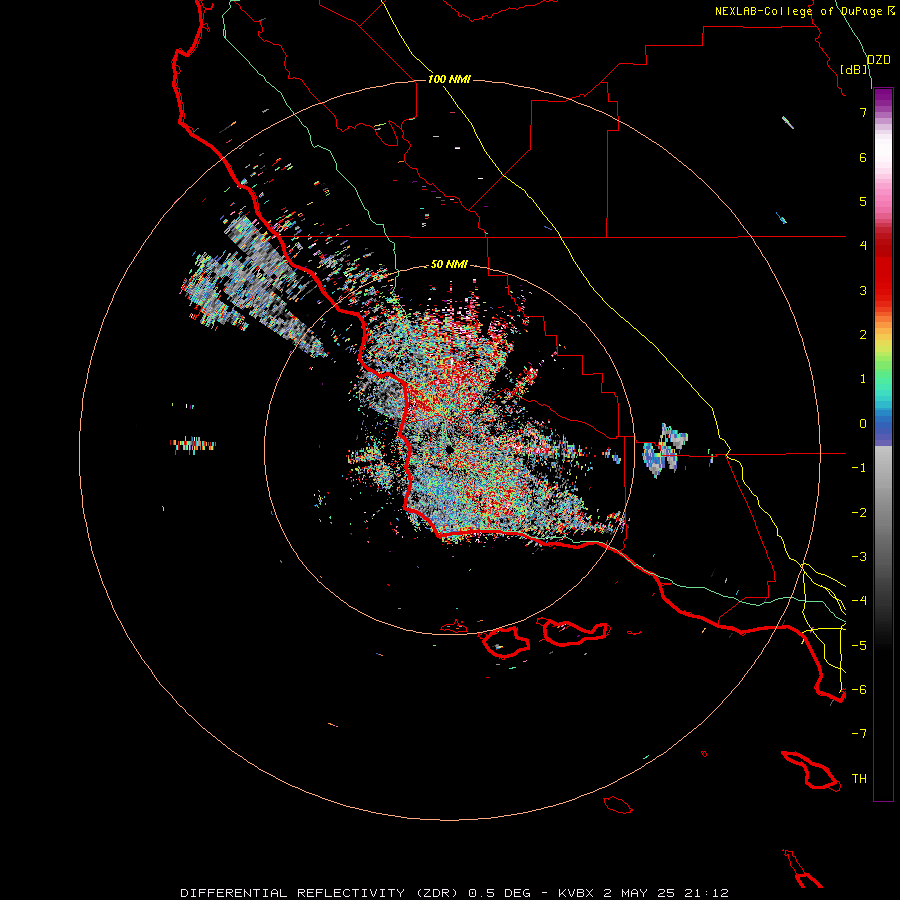
Task: Click the 0.5 DEG elevation text
Action: pos(499,893)
